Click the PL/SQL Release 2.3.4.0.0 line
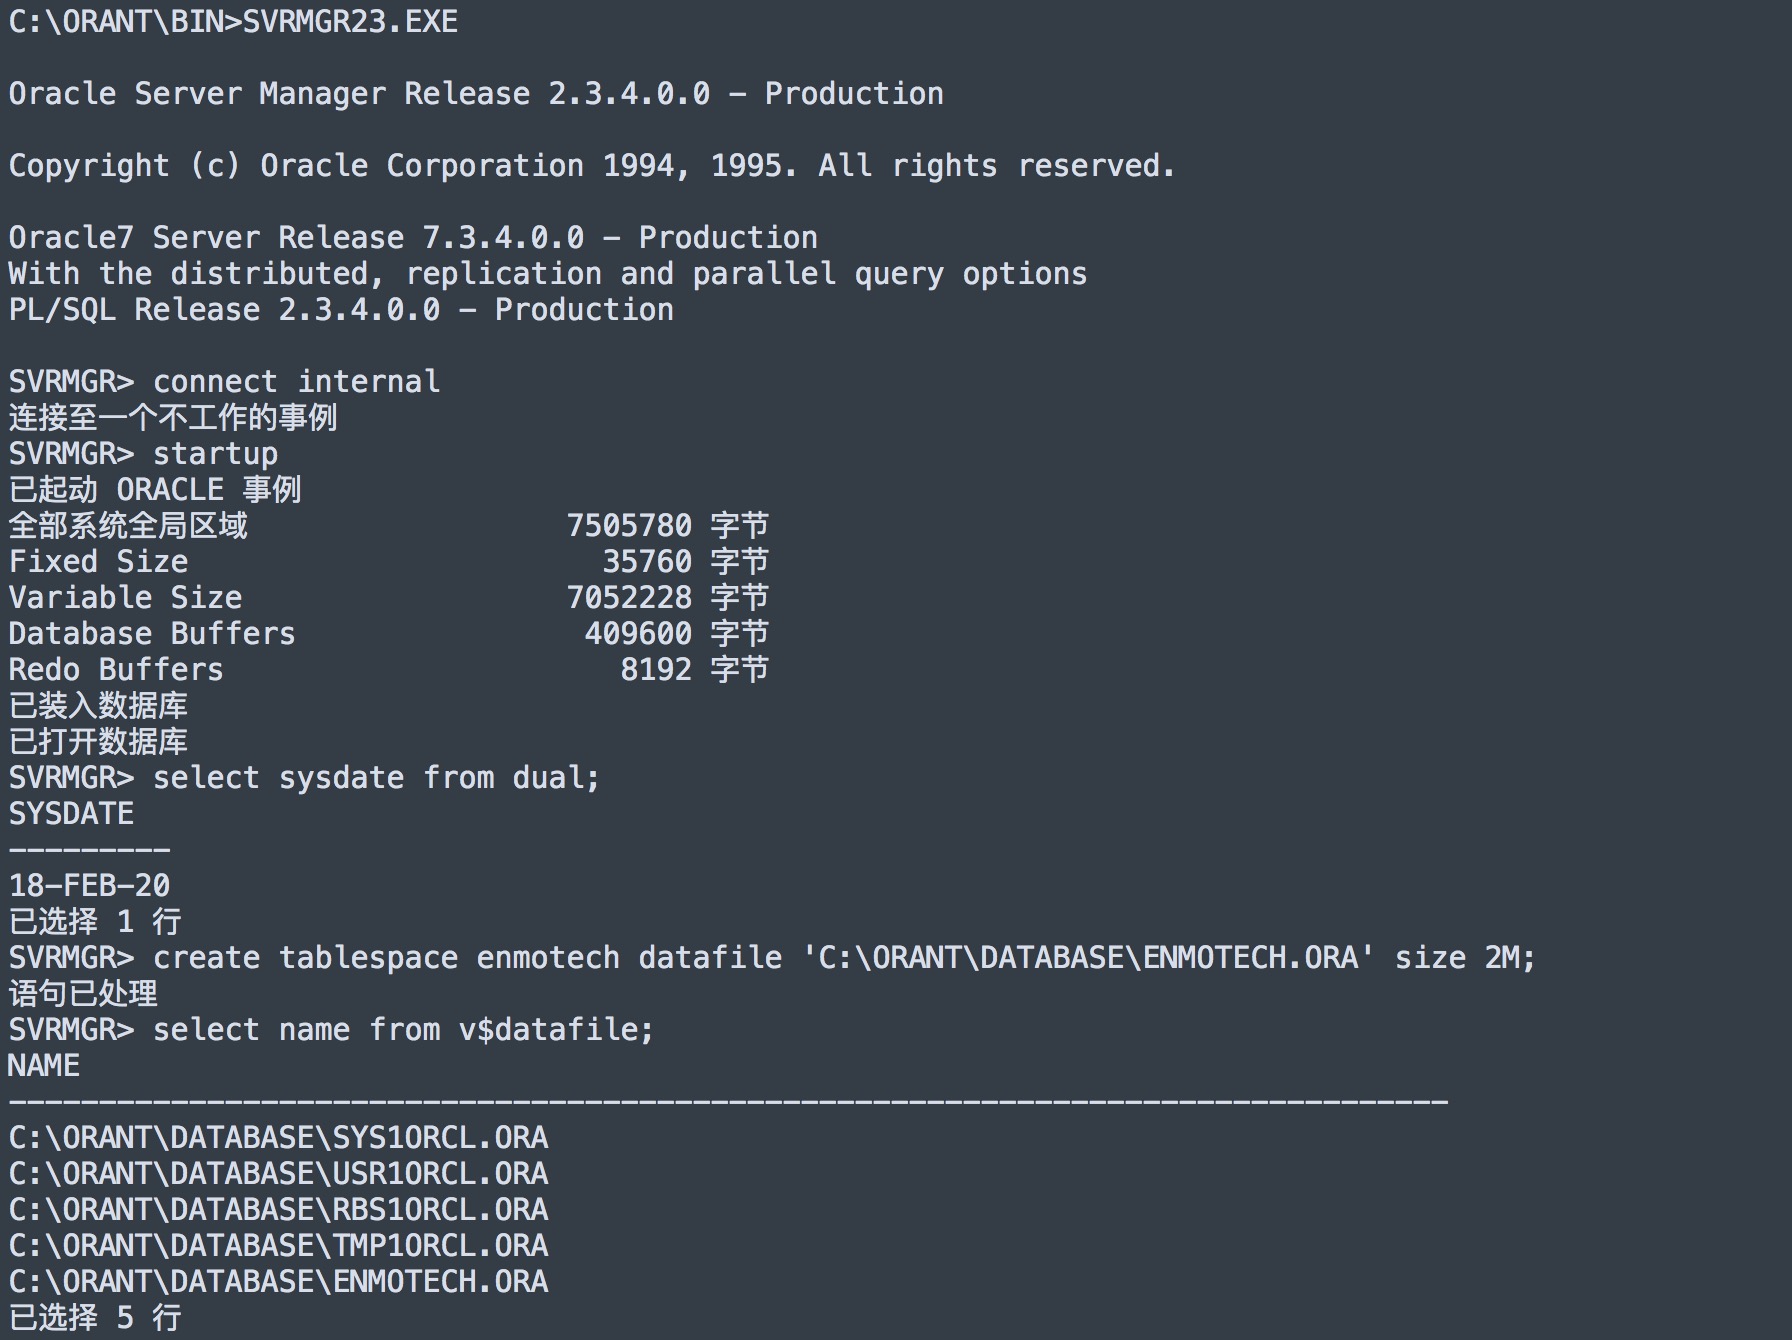Screen dimensions: 1792x1340 click(x=340, y=309)
